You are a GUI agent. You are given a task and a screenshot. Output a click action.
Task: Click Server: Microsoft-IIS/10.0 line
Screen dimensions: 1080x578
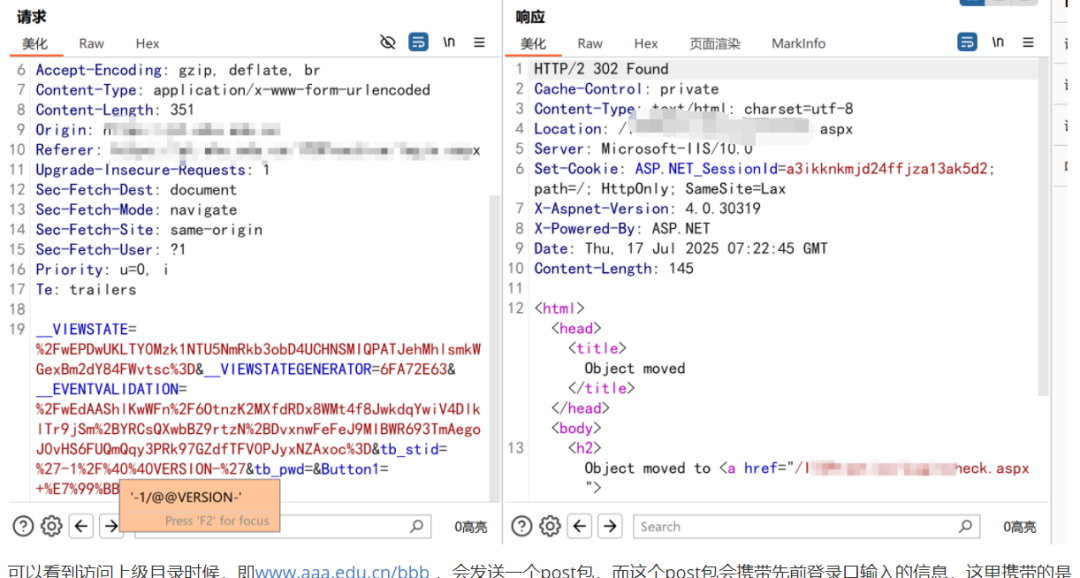[643, 149]
